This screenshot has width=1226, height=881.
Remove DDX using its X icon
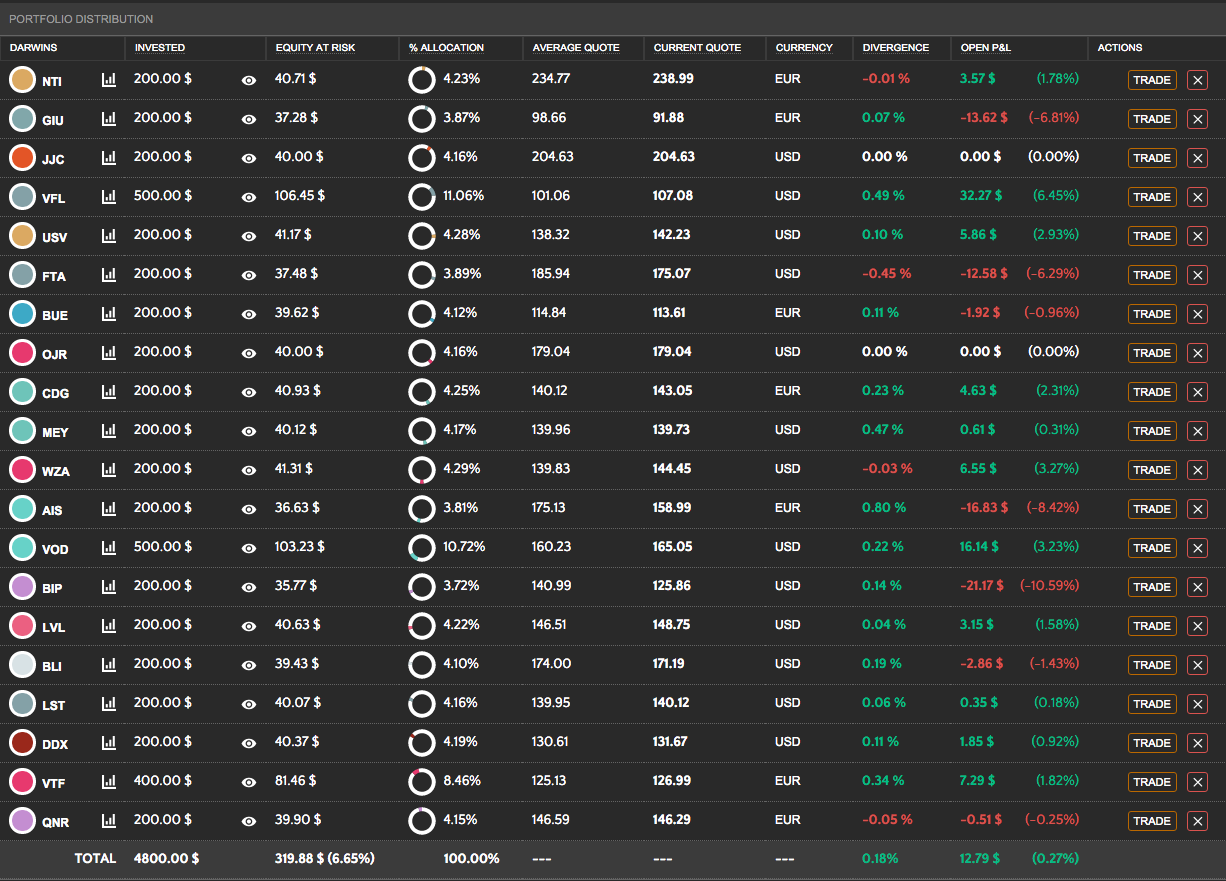[1197, 743]
